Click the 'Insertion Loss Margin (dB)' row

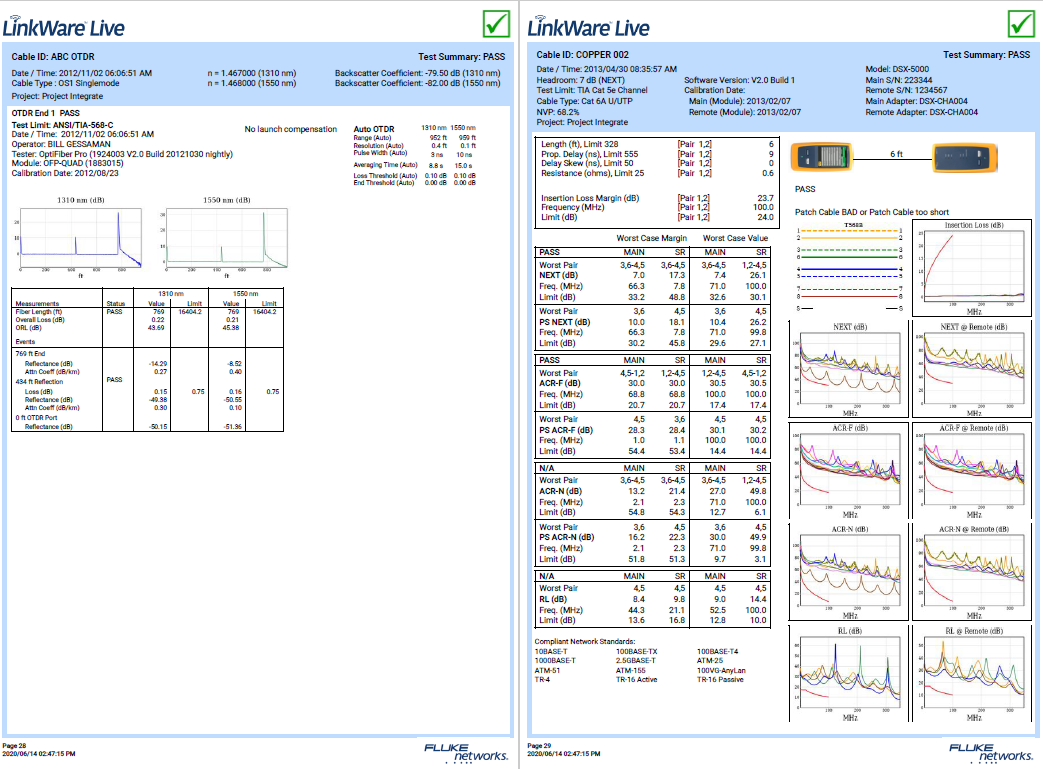(x=657, y=198)
